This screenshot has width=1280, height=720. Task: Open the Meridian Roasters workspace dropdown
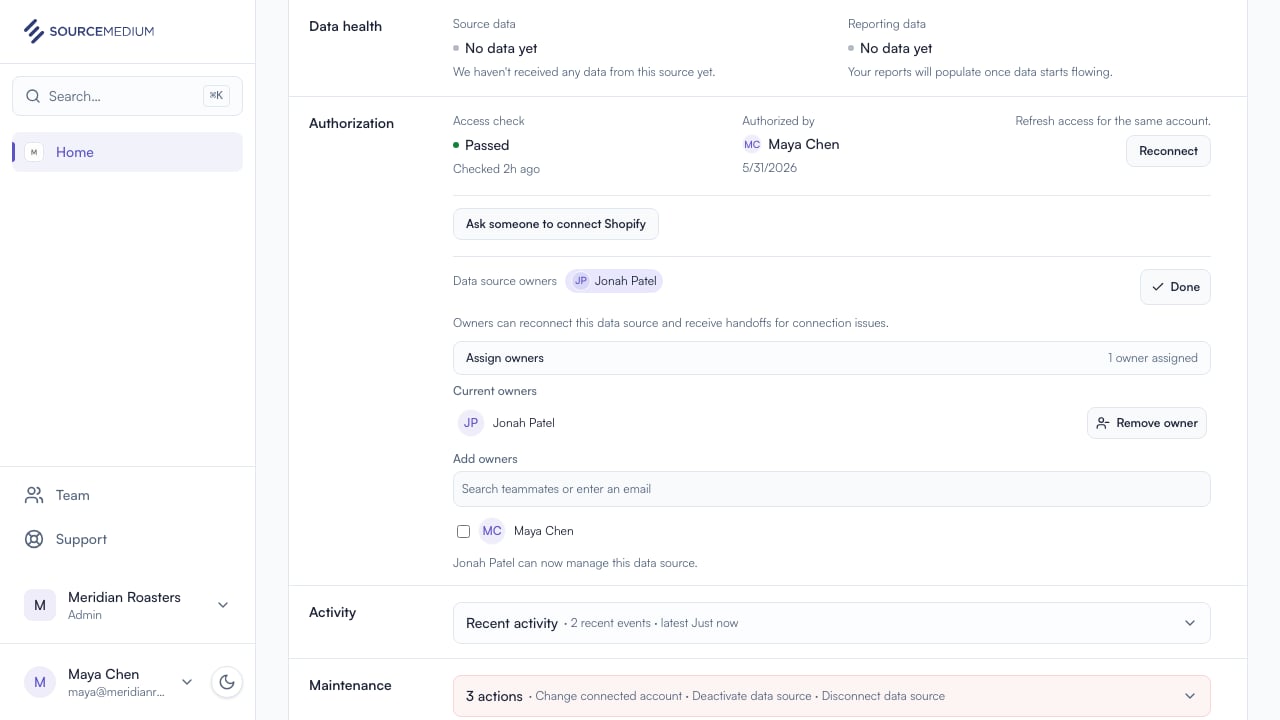pos(223,605)
